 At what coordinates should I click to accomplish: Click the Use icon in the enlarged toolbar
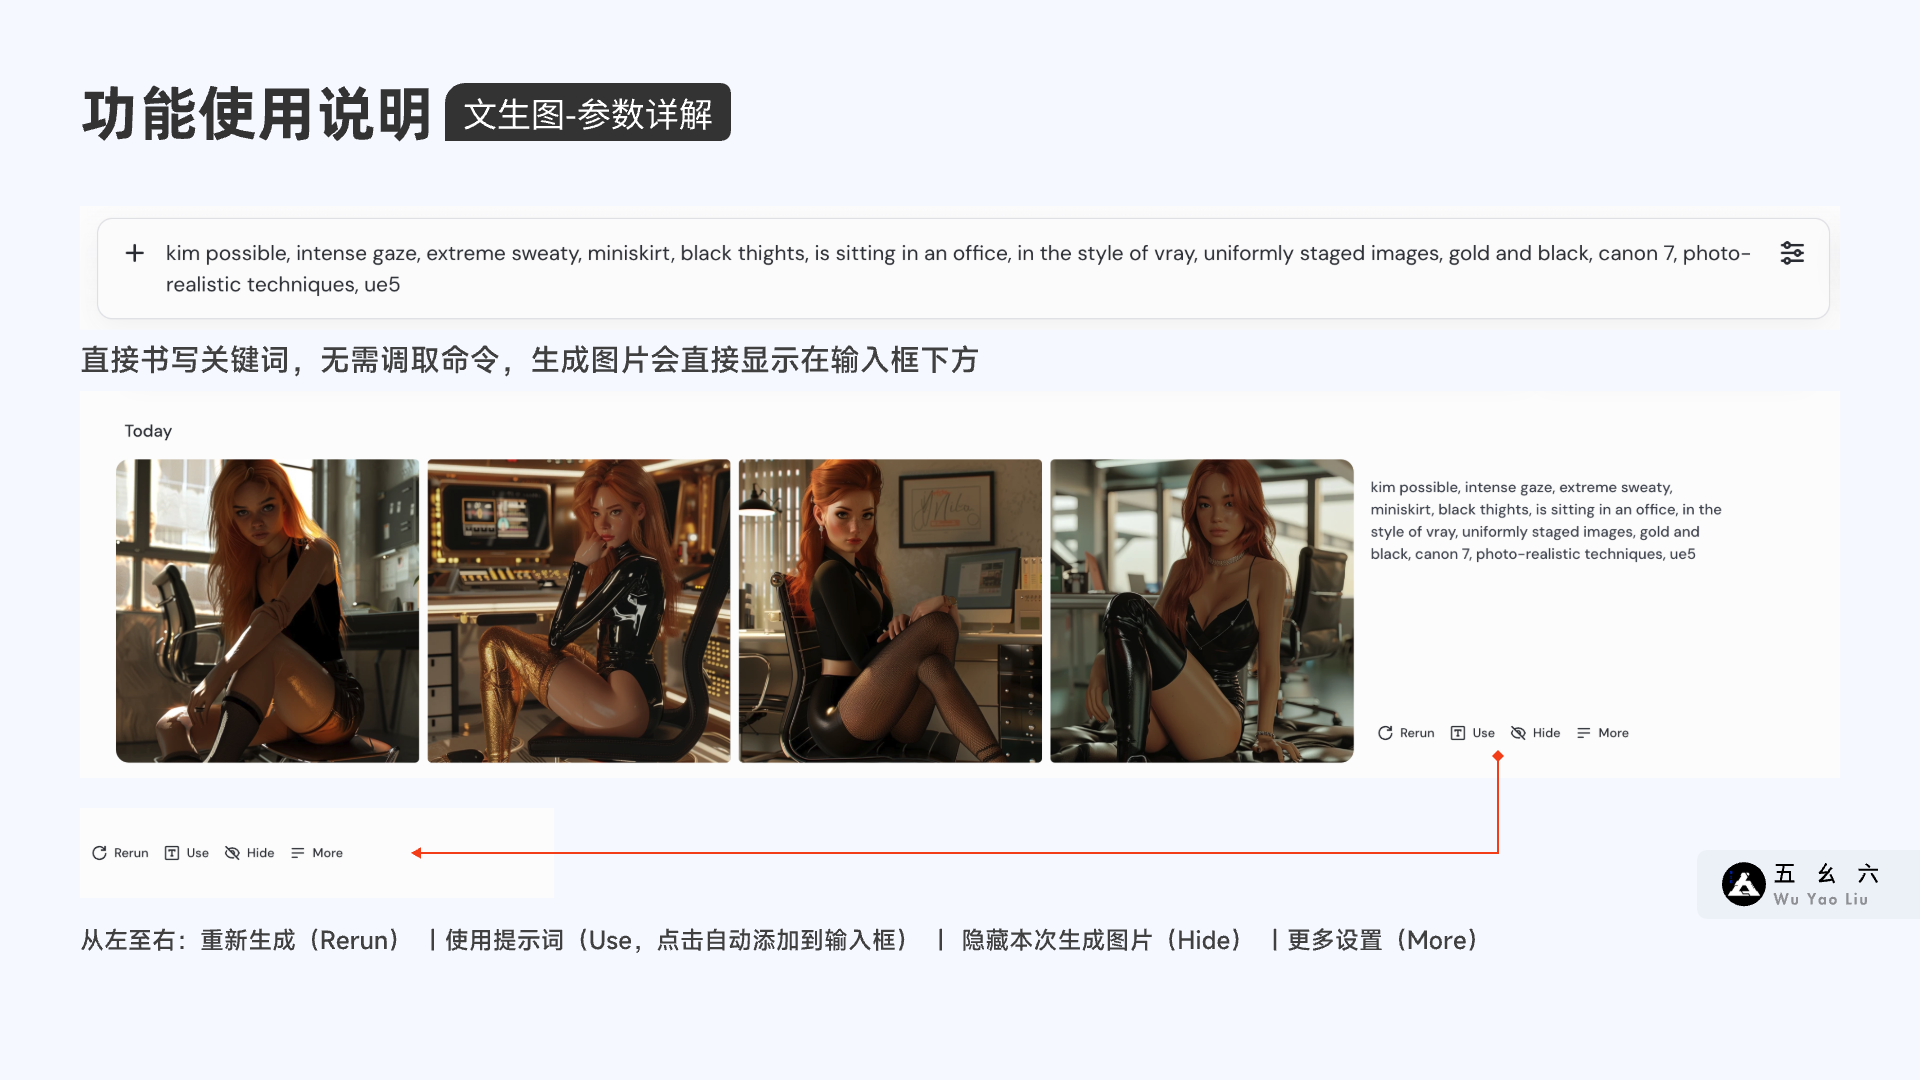click(x=172, y=853)
